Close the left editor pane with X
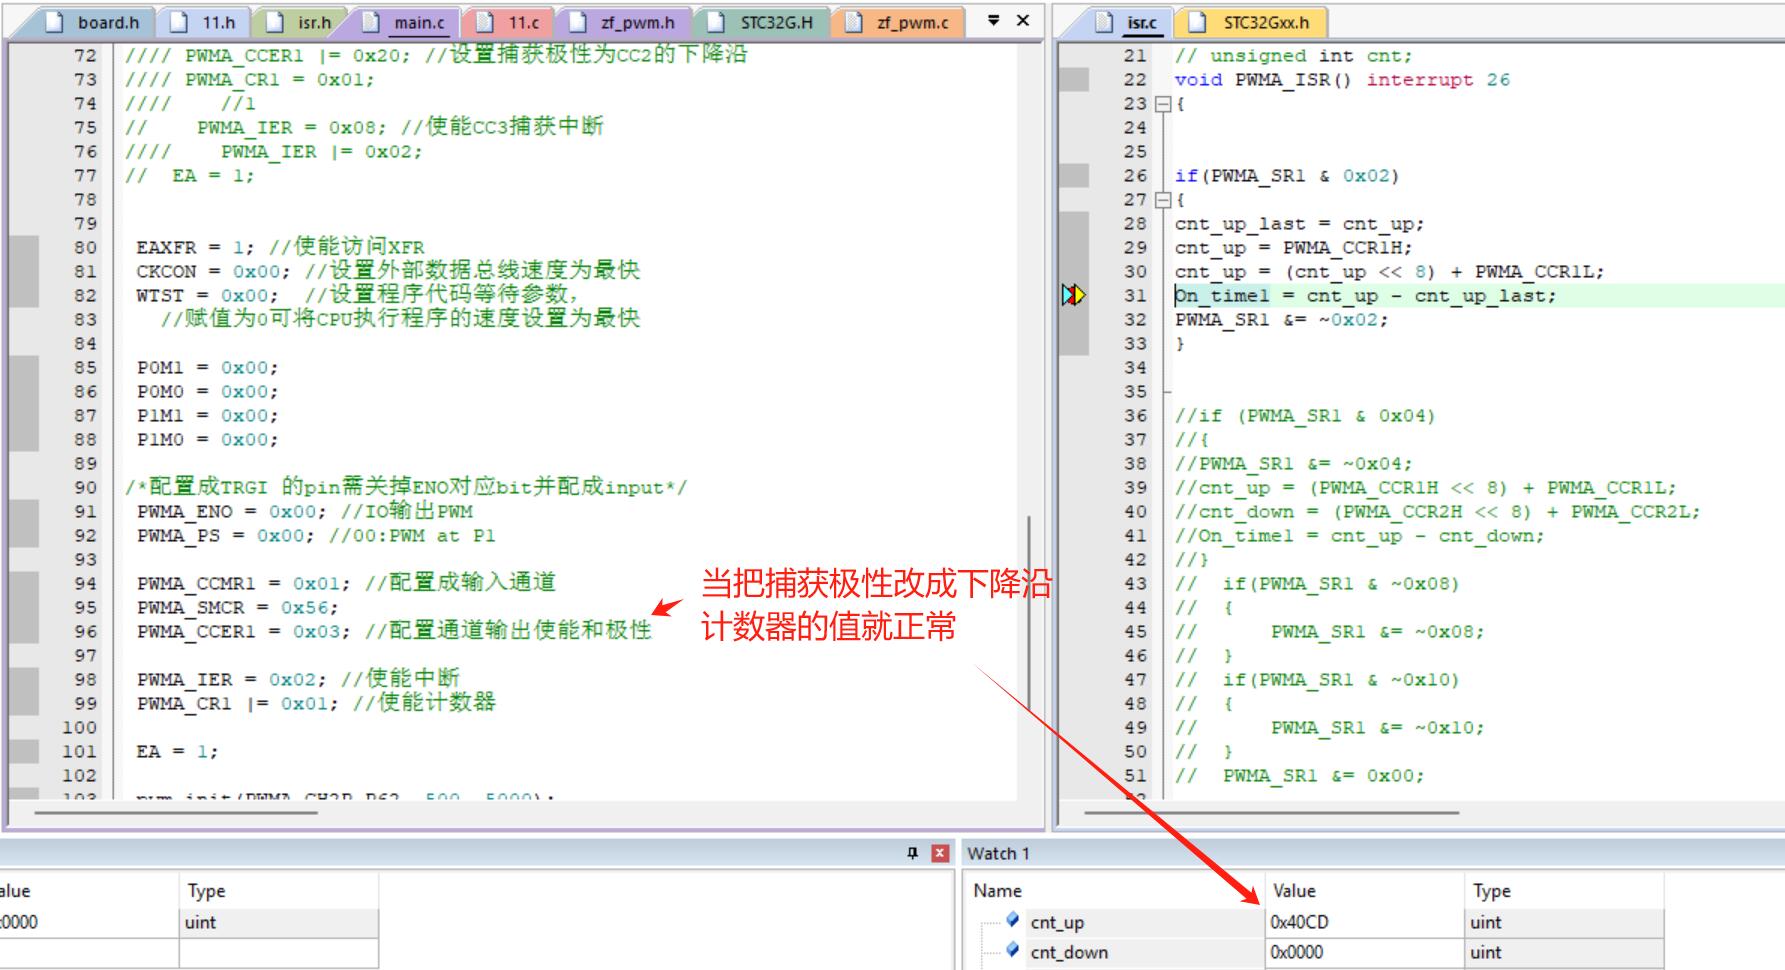1785x970 pixels. pyautogui.click(x=1023, y=20)
